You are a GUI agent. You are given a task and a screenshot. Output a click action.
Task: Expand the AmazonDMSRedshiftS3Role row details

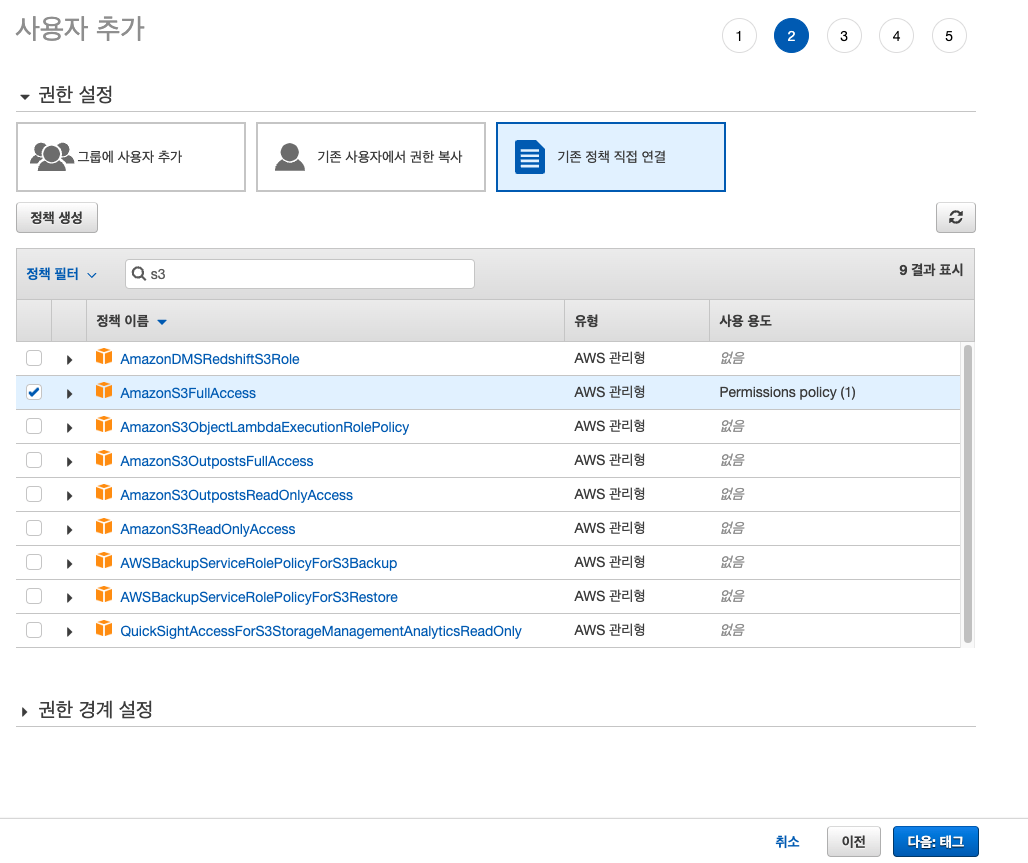pyautogui.click(x=69, y=359)
